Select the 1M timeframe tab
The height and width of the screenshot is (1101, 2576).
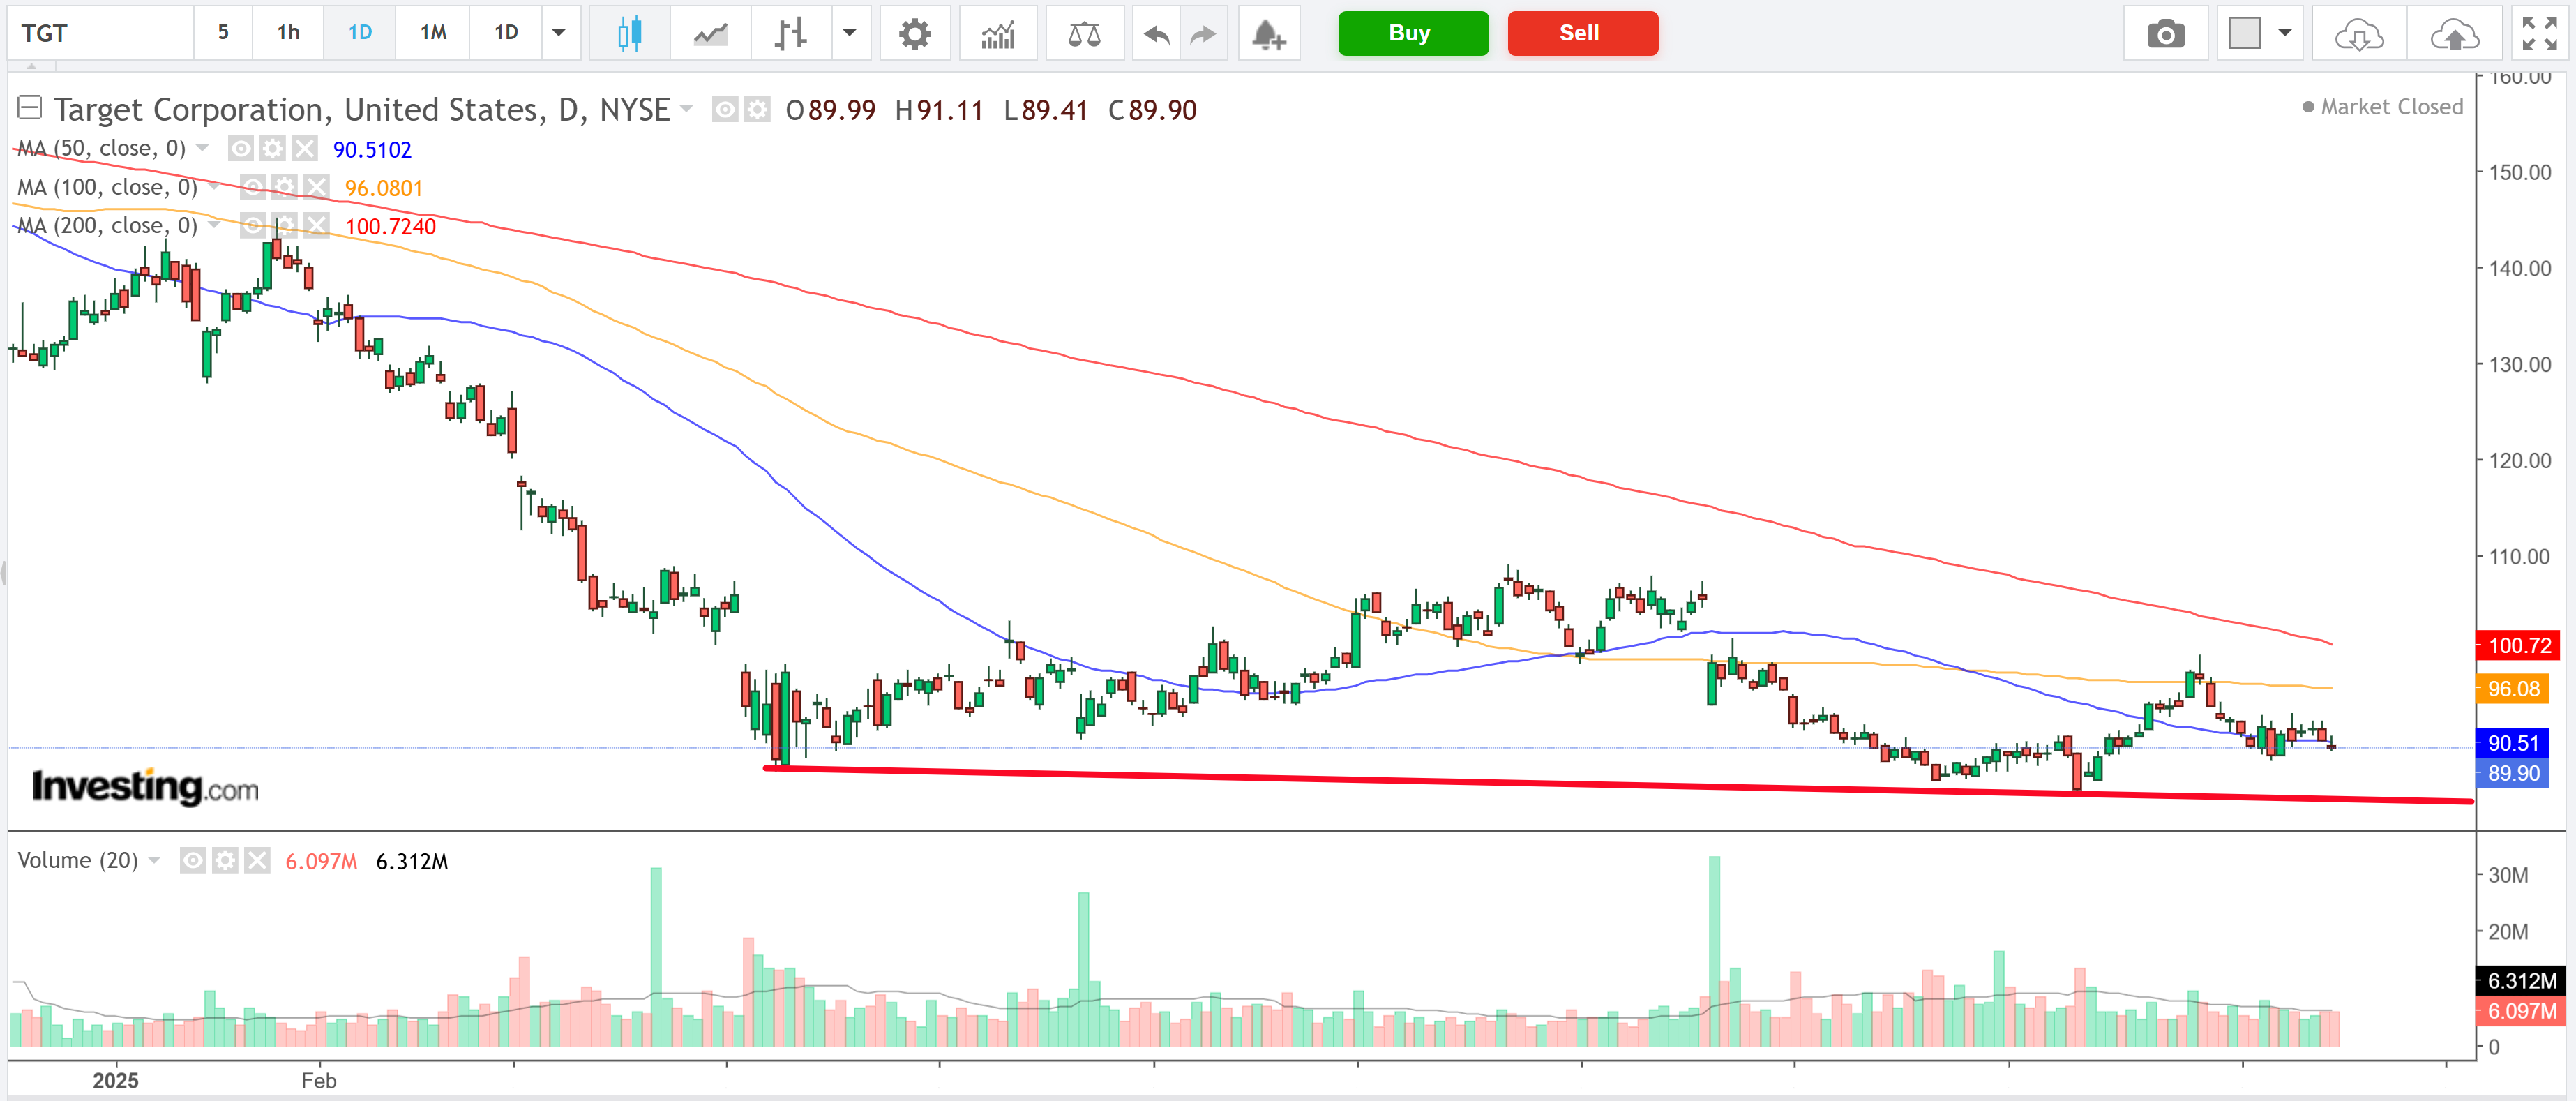pos(432,33)
